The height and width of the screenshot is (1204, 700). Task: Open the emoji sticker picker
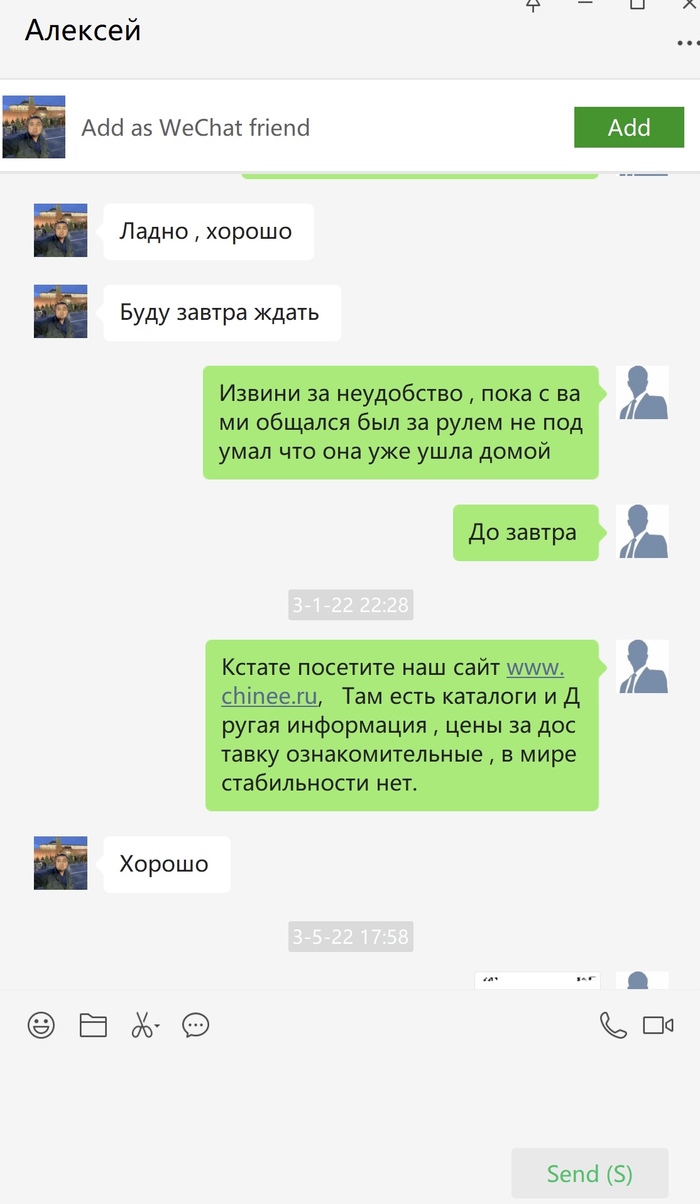[41, 1025]
